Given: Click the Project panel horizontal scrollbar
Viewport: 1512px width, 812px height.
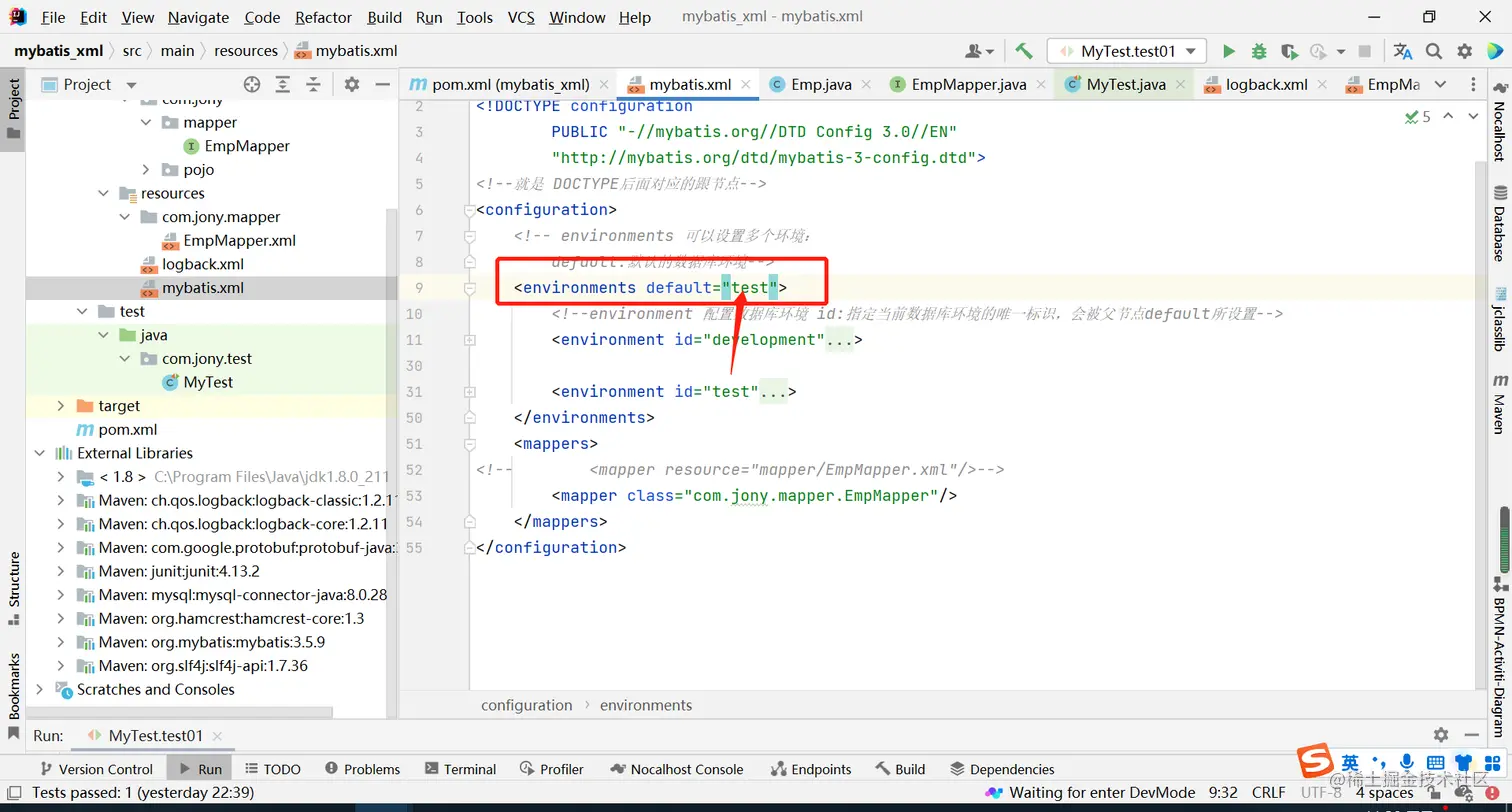Looking at the screenshot, I should point(180,712).
